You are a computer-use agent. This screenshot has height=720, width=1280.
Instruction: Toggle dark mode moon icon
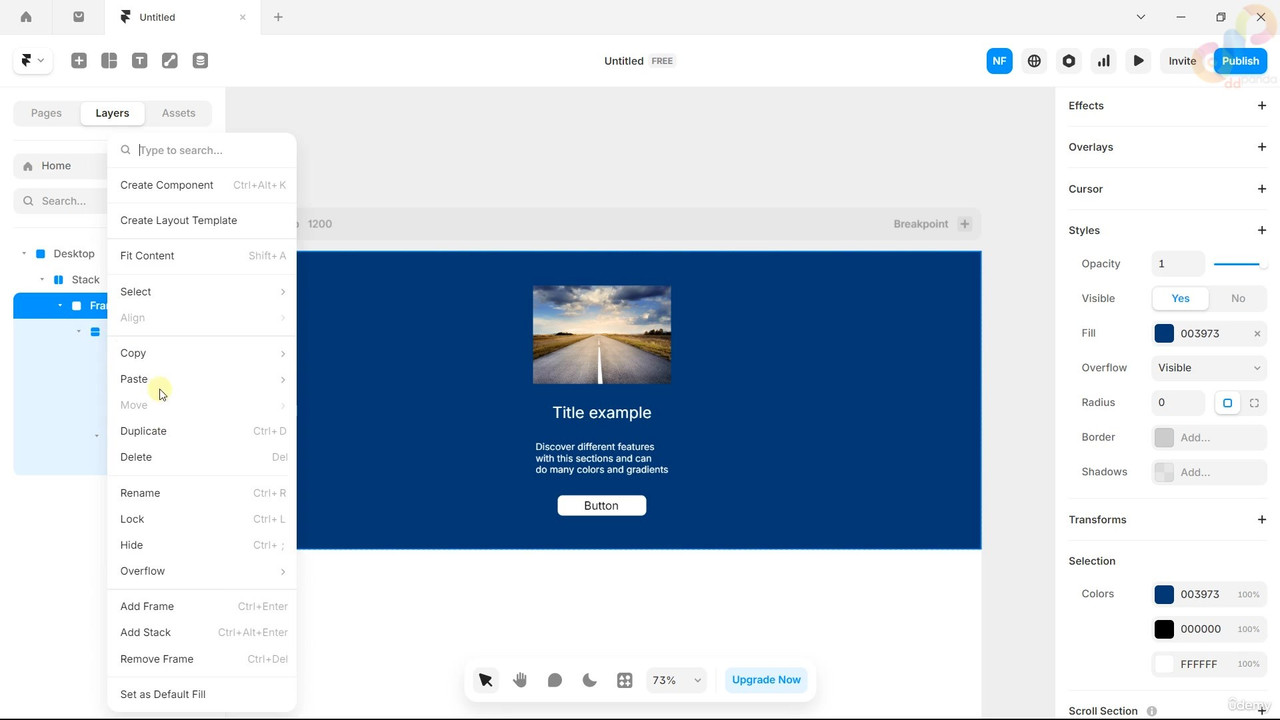590,680
